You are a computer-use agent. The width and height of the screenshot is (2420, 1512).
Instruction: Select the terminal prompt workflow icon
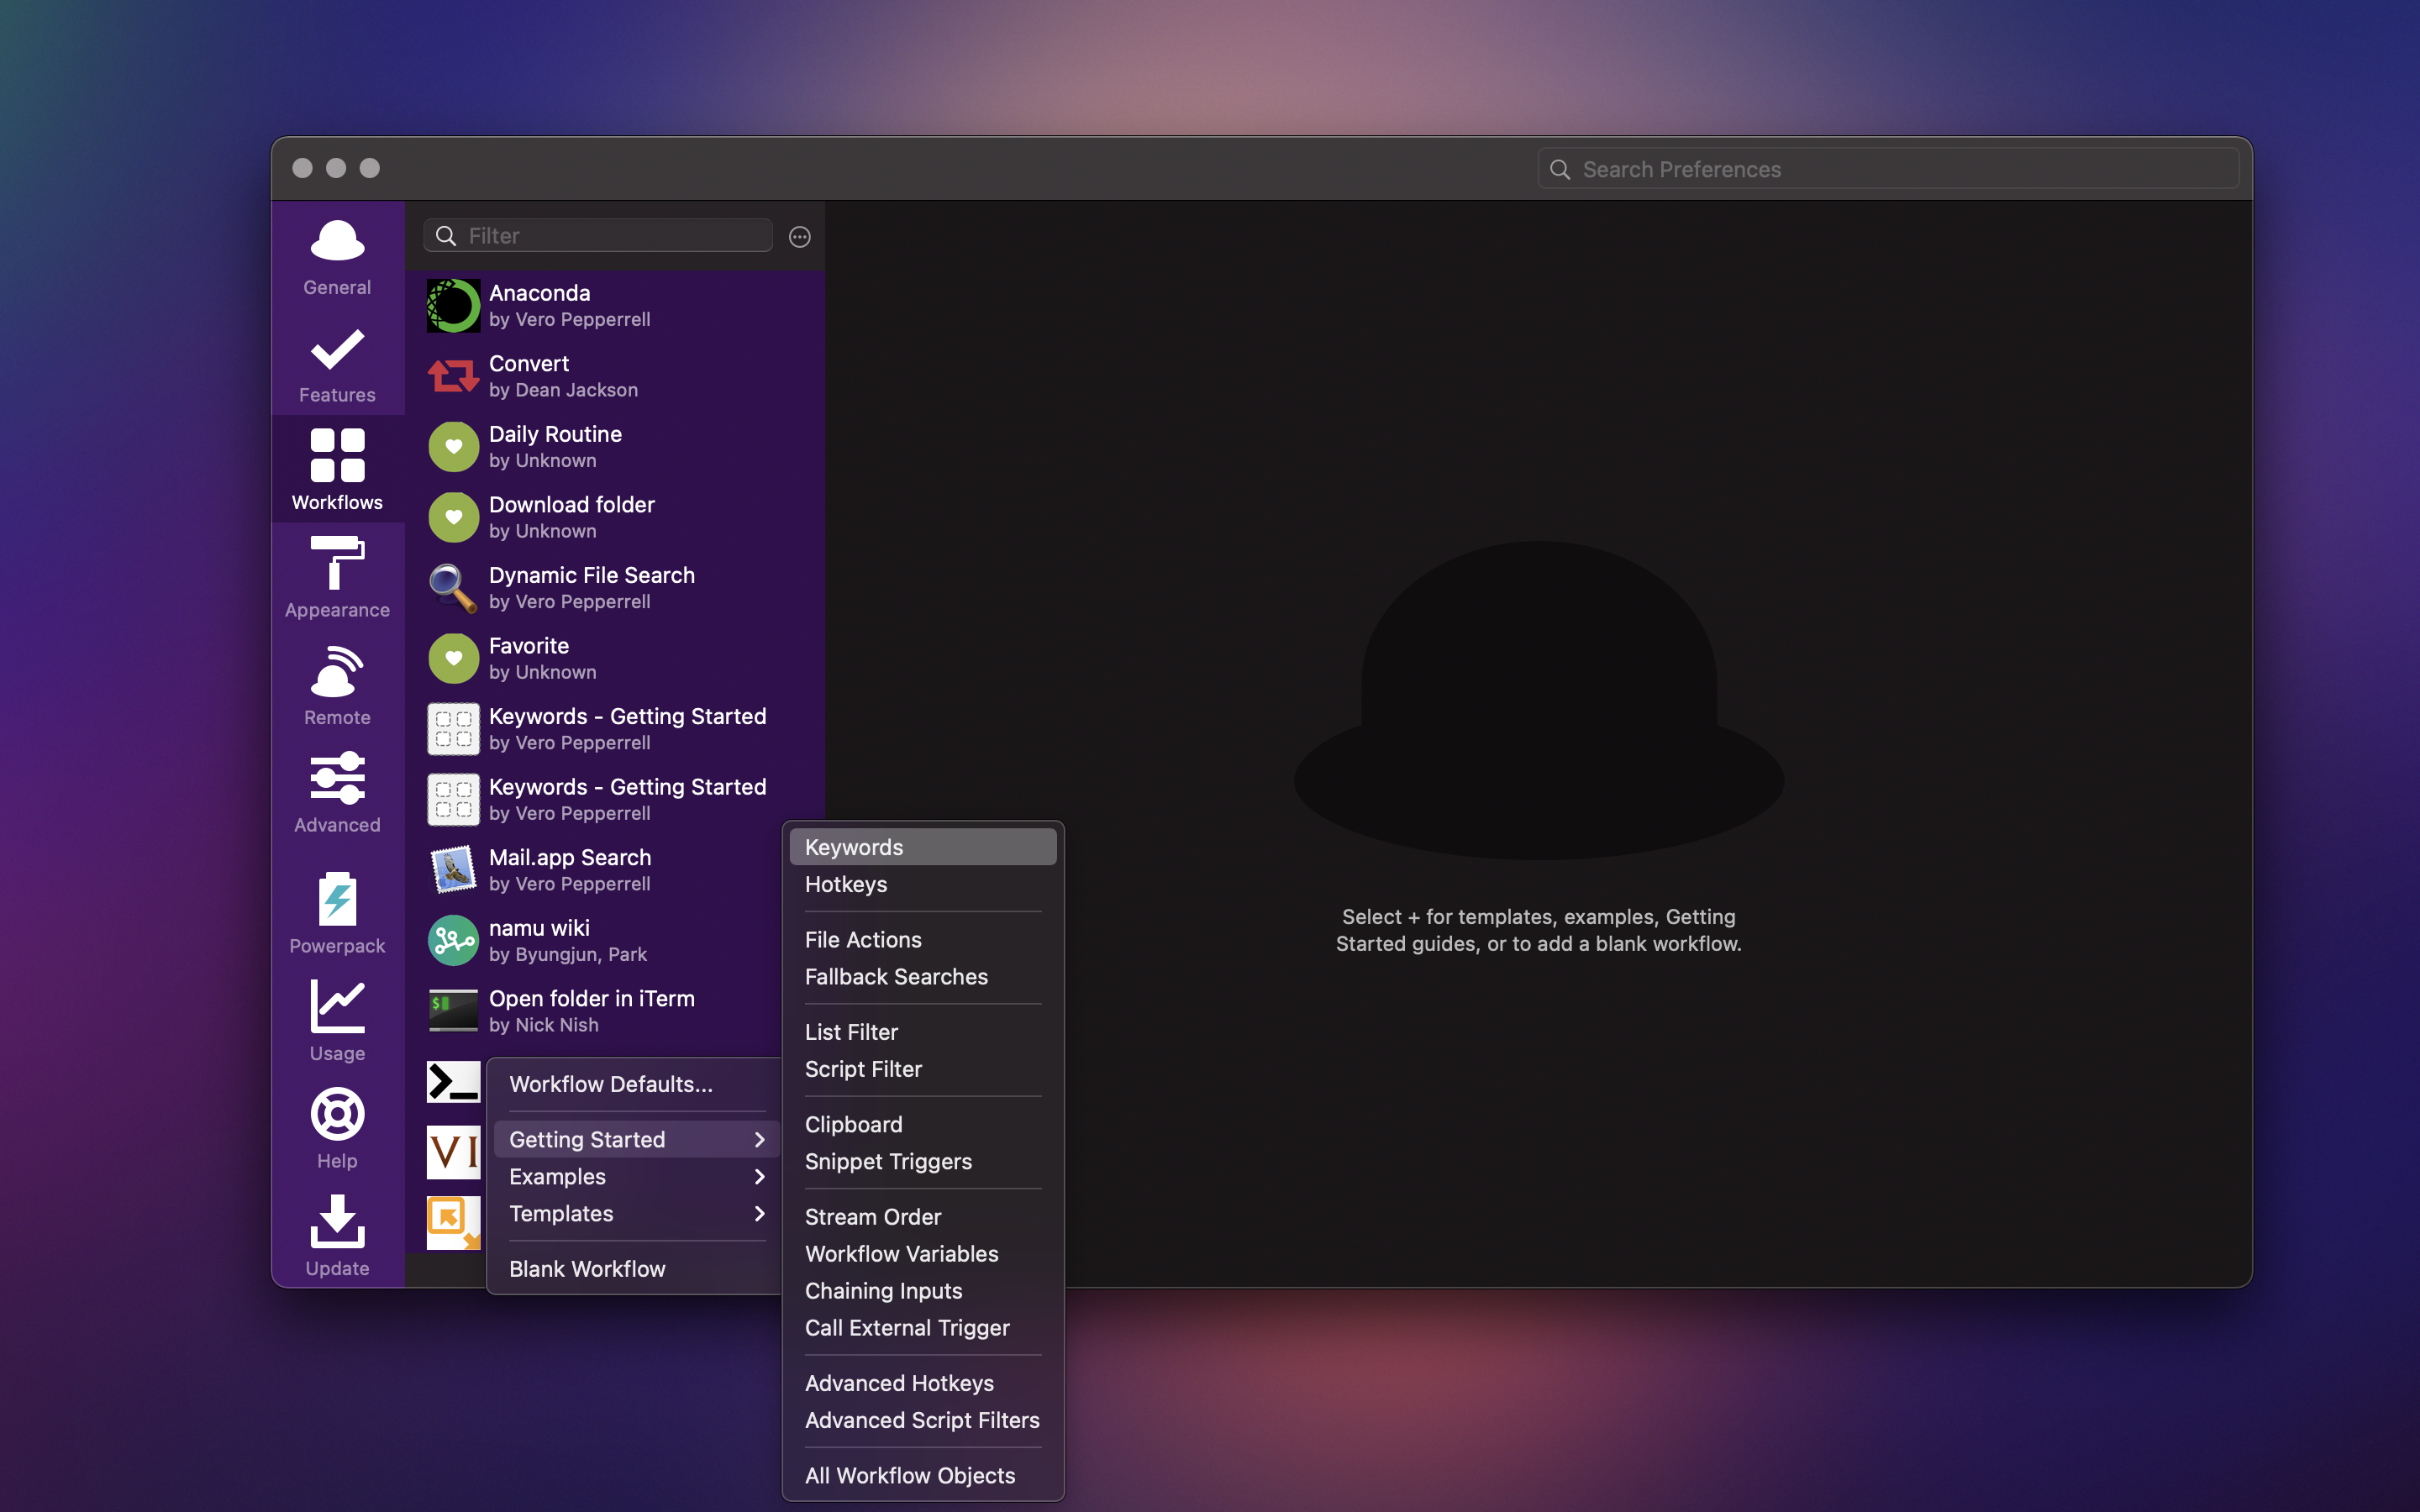[x=453, y=1082]
